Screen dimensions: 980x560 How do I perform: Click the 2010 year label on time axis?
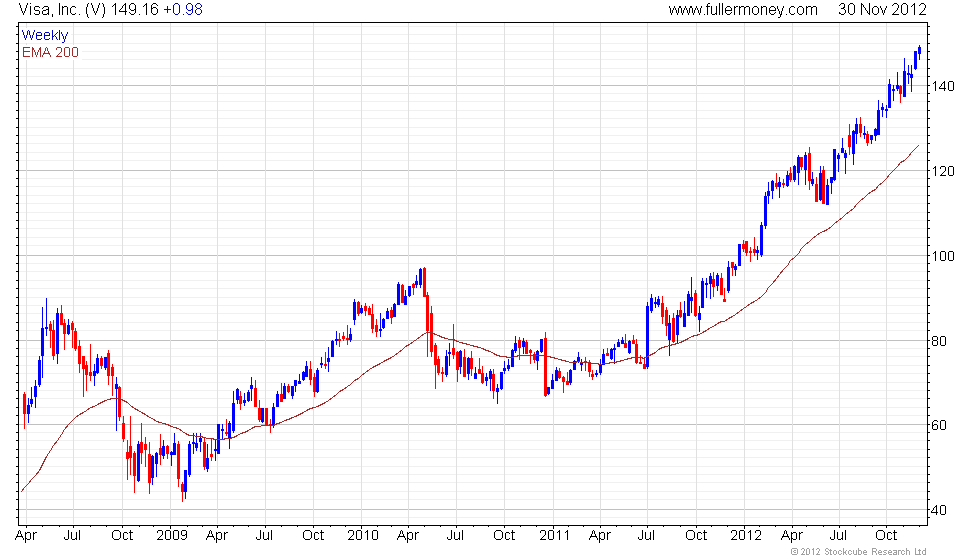363,536
